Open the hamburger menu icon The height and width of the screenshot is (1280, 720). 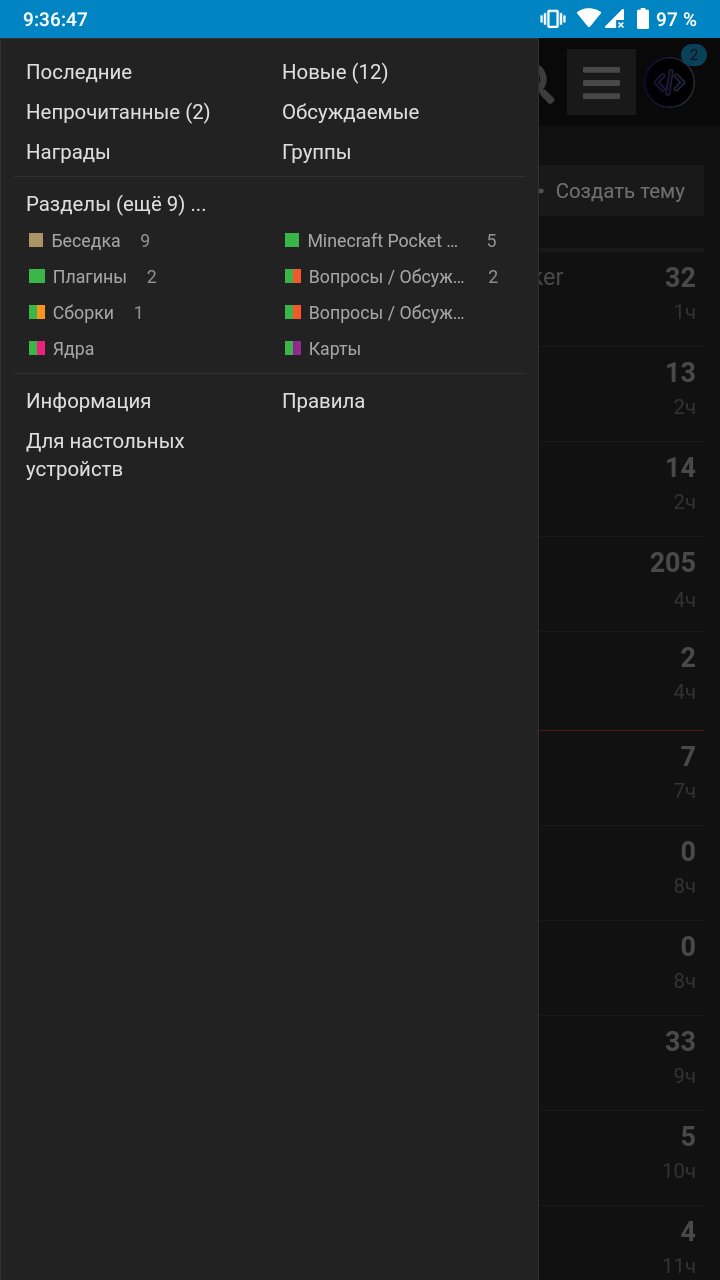click(x=601, y=82)
